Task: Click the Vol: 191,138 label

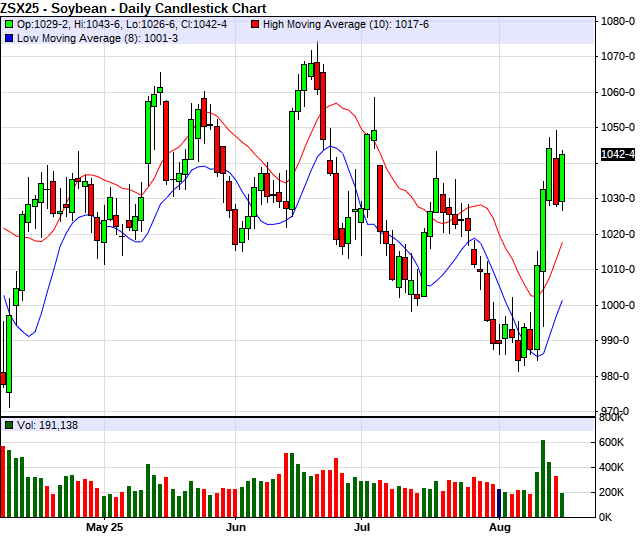Action: coord(47,425)
